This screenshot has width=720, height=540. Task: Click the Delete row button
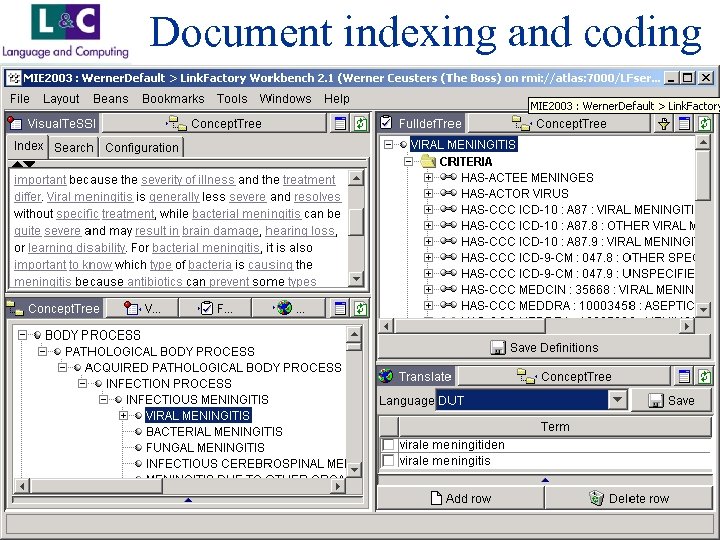(x=629, y=498)
